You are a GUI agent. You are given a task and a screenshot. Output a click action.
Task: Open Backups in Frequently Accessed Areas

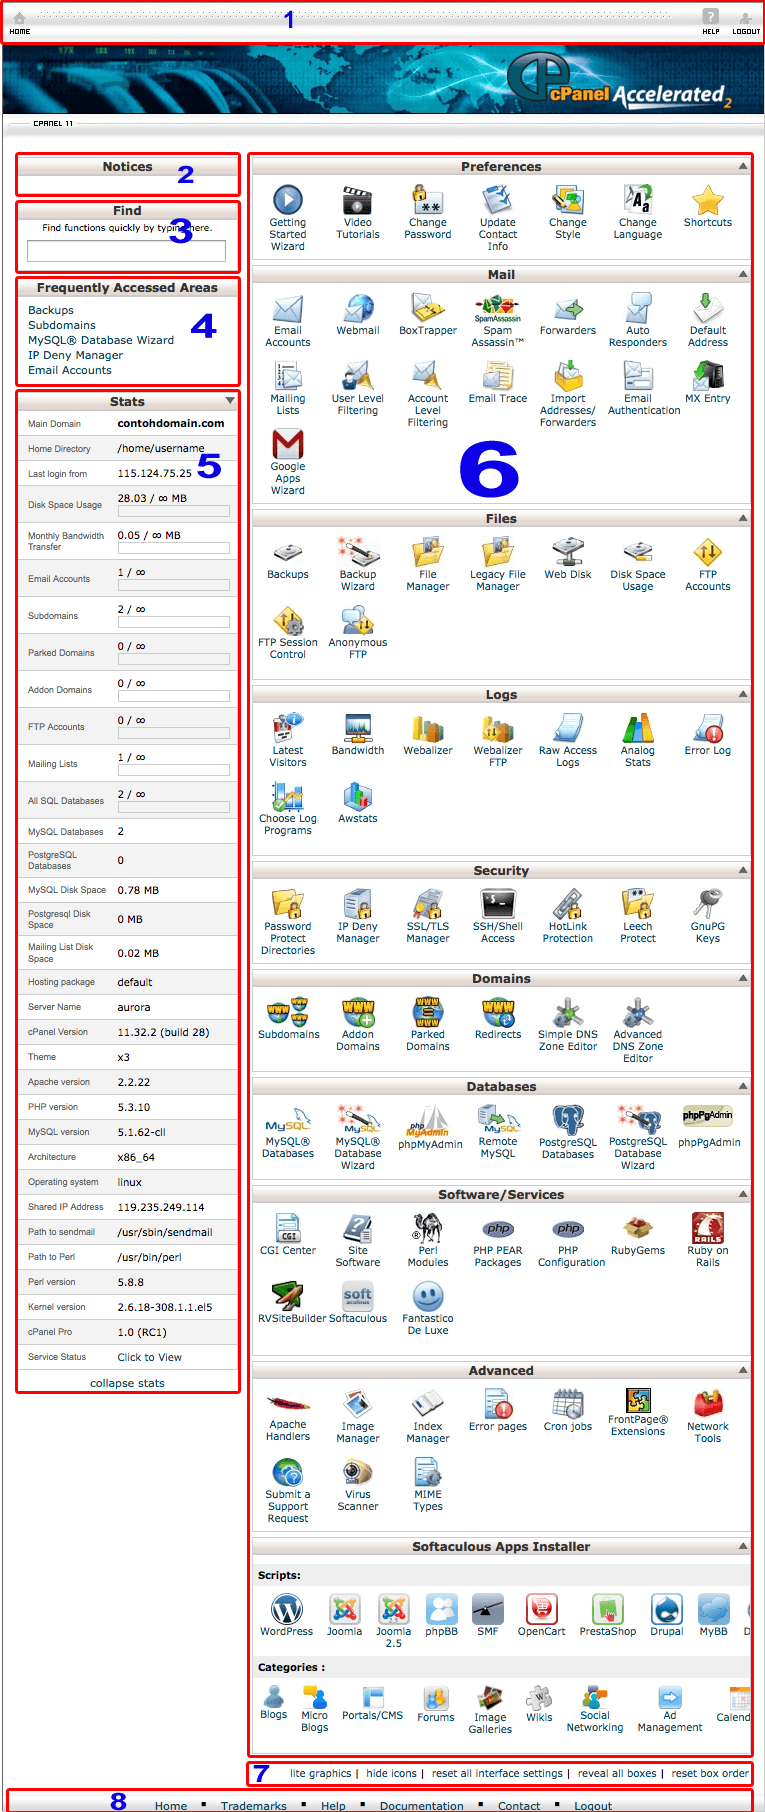[51, 310]
